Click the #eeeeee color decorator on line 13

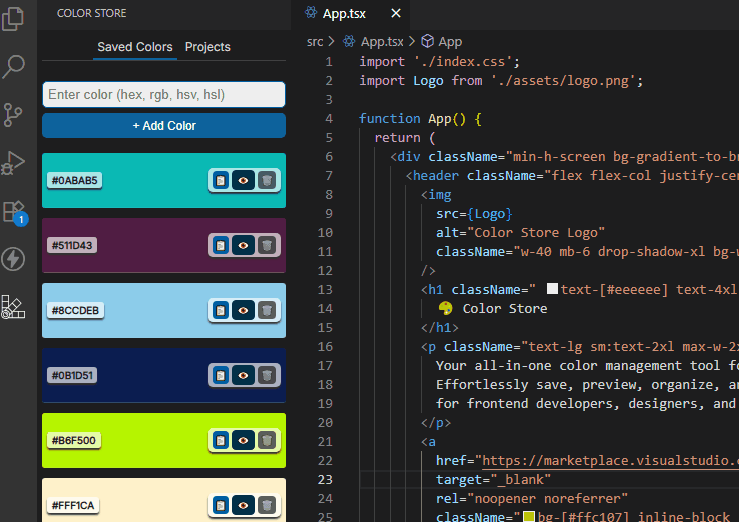pyautogui.click(x=552, y=289)
